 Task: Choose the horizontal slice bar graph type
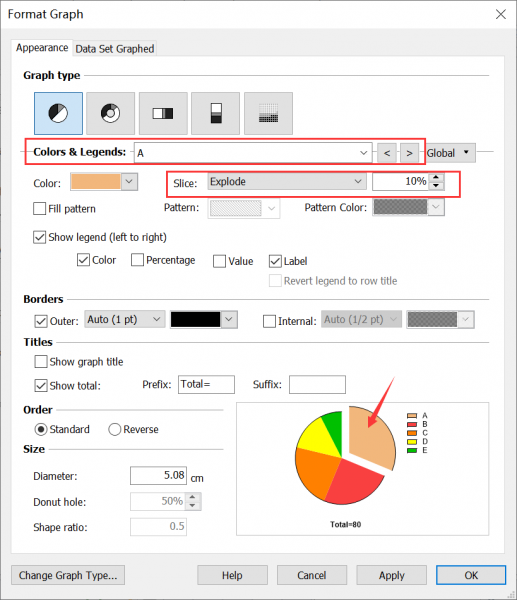point(163,113)
